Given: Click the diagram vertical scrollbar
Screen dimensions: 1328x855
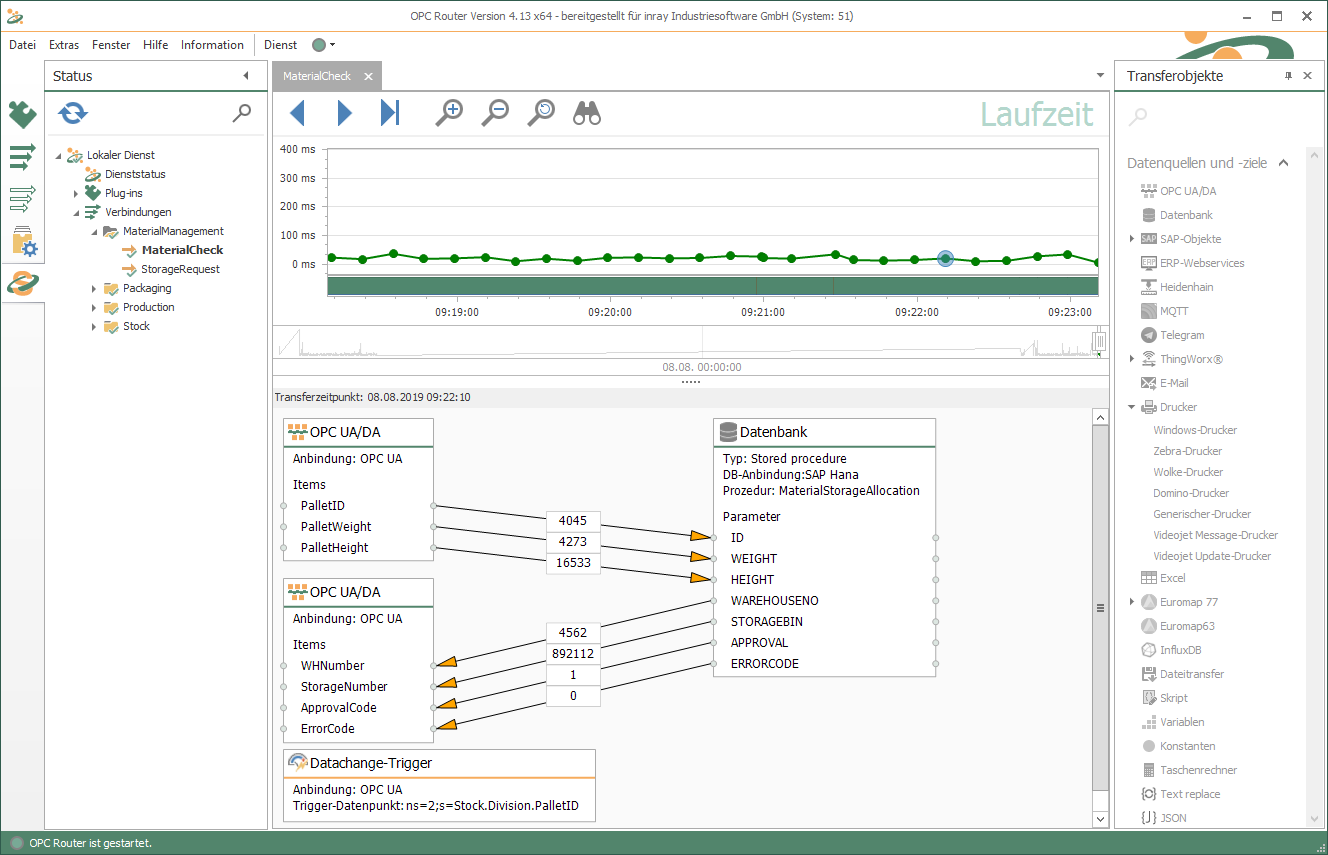Looking at the screenshot, I should click(1100, 607).
